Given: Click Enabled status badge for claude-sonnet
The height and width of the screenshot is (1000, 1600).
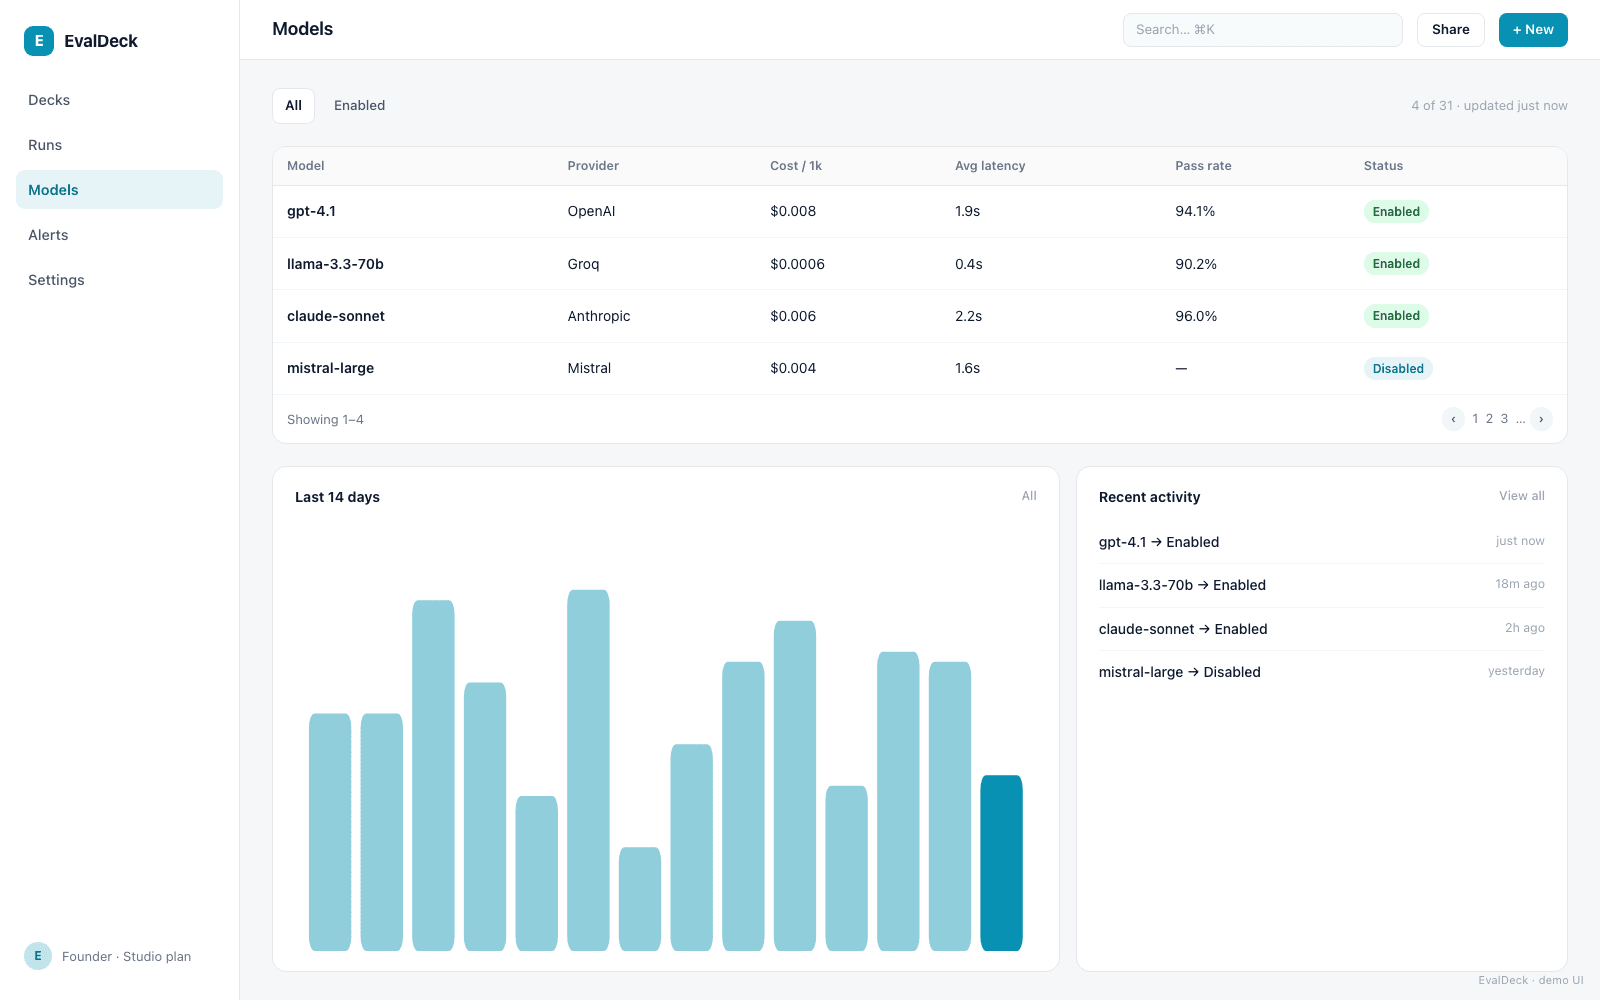Looking at the screenshot, I should click(x=1396, y=316).
